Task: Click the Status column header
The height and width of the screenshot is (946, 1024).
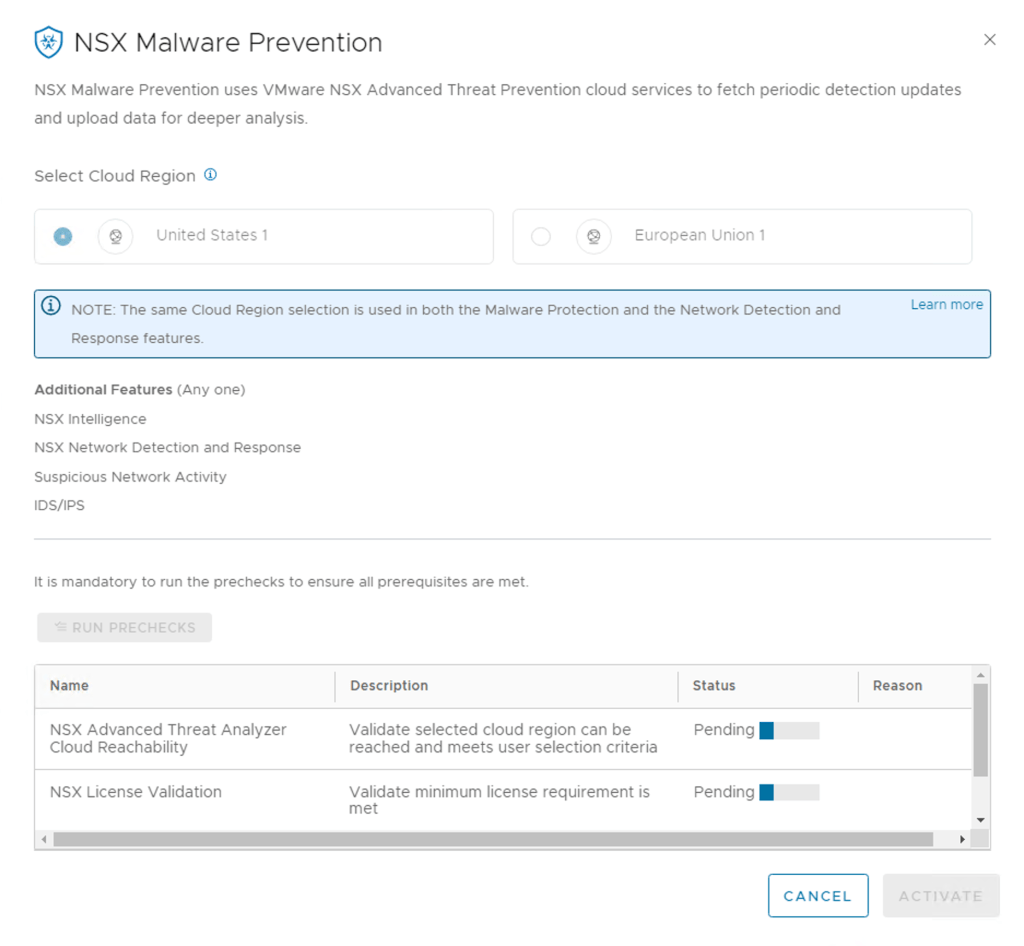Action: (714, 686)
